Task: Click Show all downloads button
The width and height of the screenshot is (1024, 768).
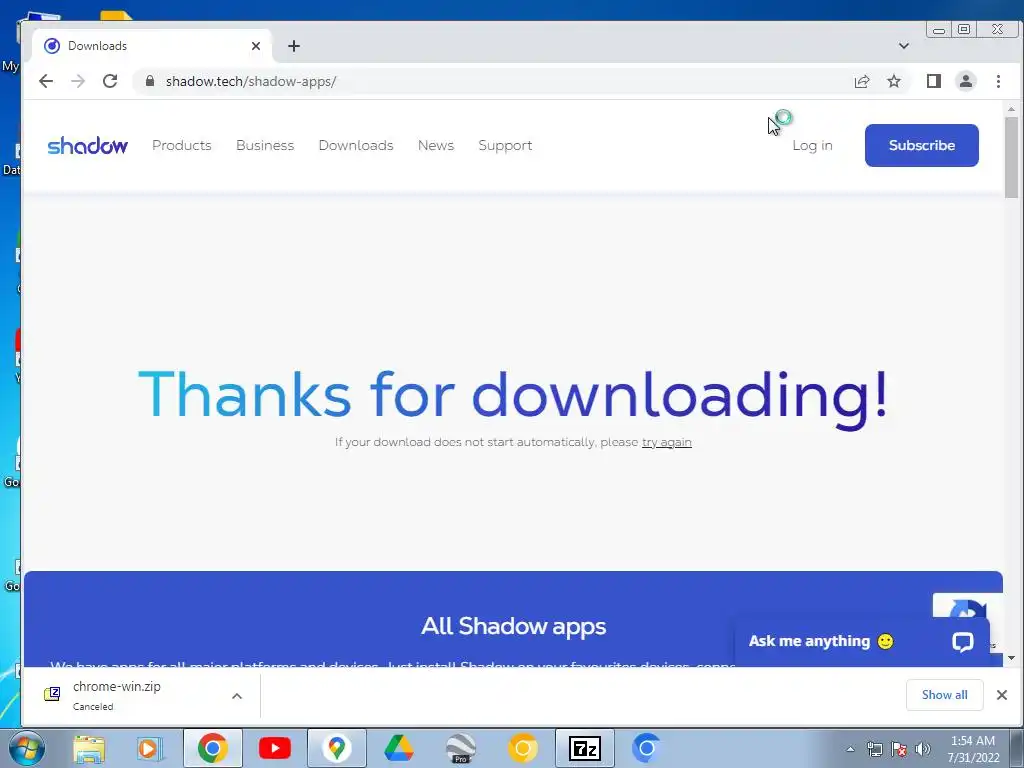Action: [x=944, y=695]
